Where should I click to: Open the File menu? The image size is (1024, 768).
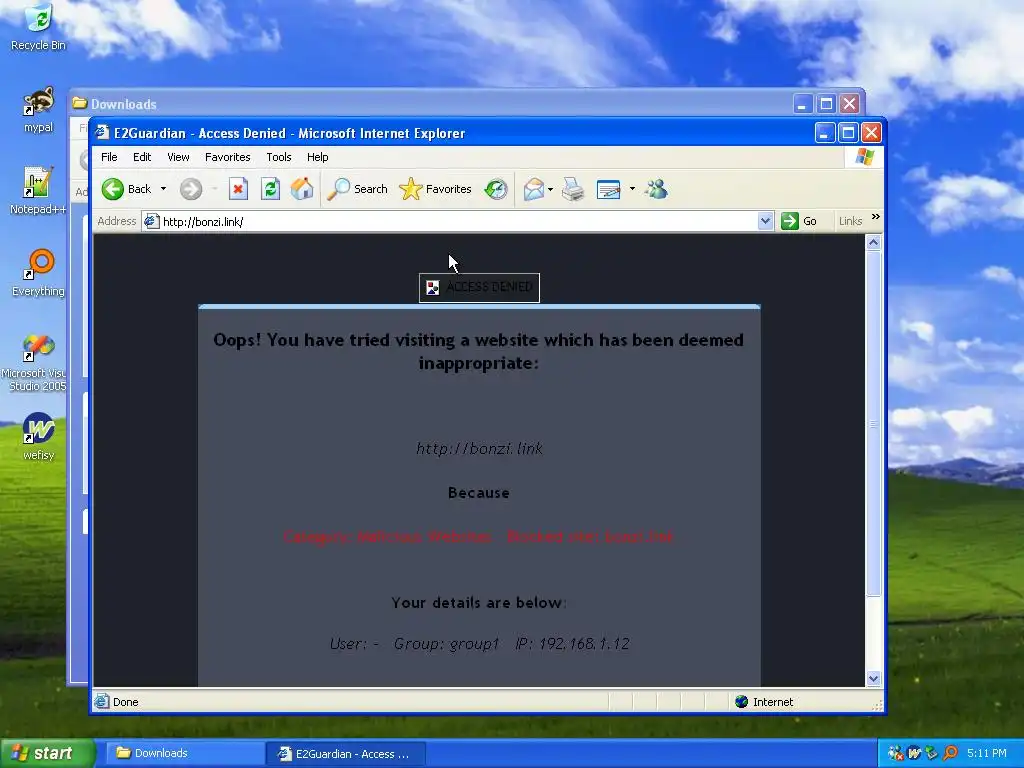(109, 157)
